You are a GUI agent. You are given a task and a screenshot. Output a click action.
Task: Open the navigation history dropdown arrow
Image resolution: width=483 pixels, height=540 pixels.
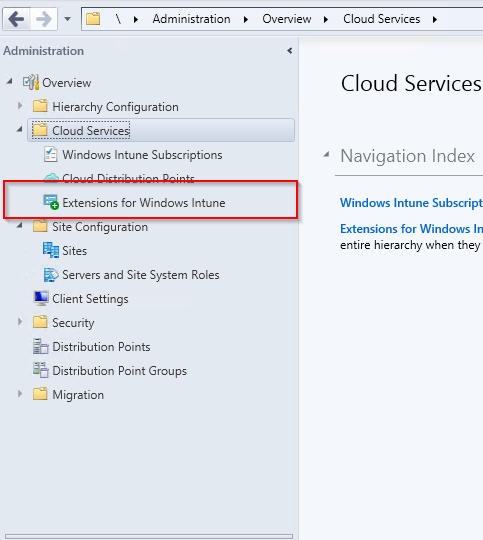point(68,19)
